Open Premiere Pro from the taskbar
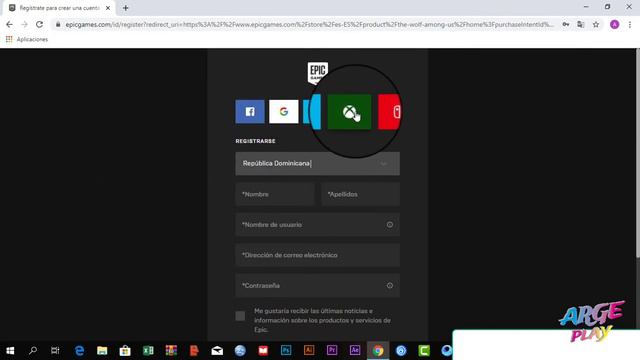The width and height of the screenshot is (640, 360). click(332, 350)
